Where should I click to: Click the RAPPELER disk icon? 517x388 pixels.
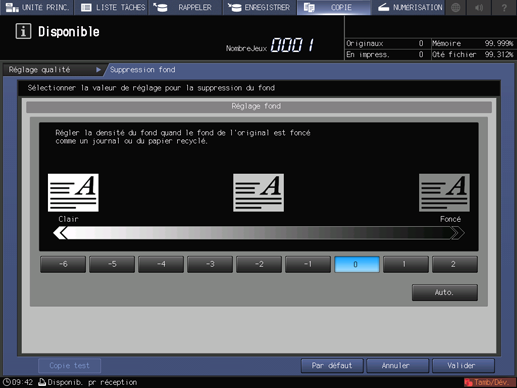(x=160, y=7)
